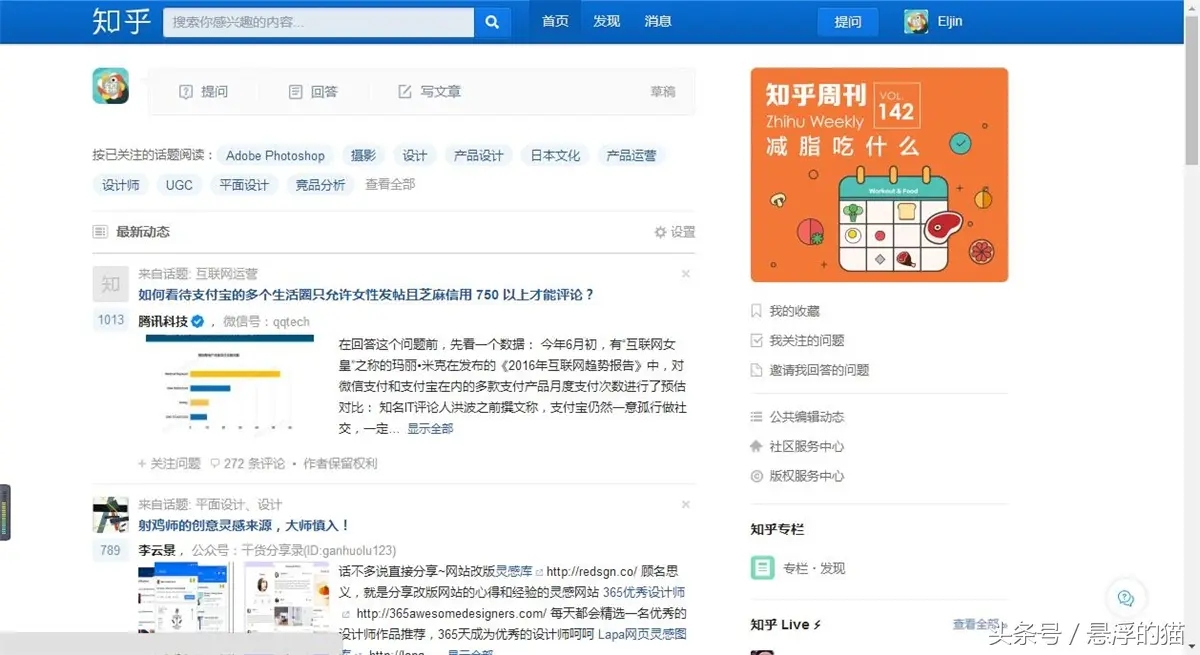Open 专栏 · 发现 link
Image resolution: width=1200 pixels, height=655 pixels.
point(814,568)
